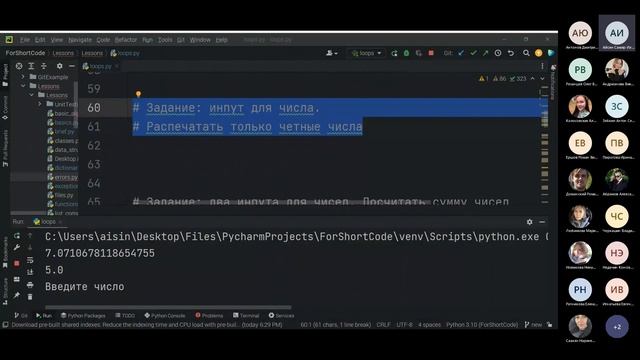The image size is (640, 360).
Task: Click the select opened file icon in the Project panel
Action: (19, 66)
